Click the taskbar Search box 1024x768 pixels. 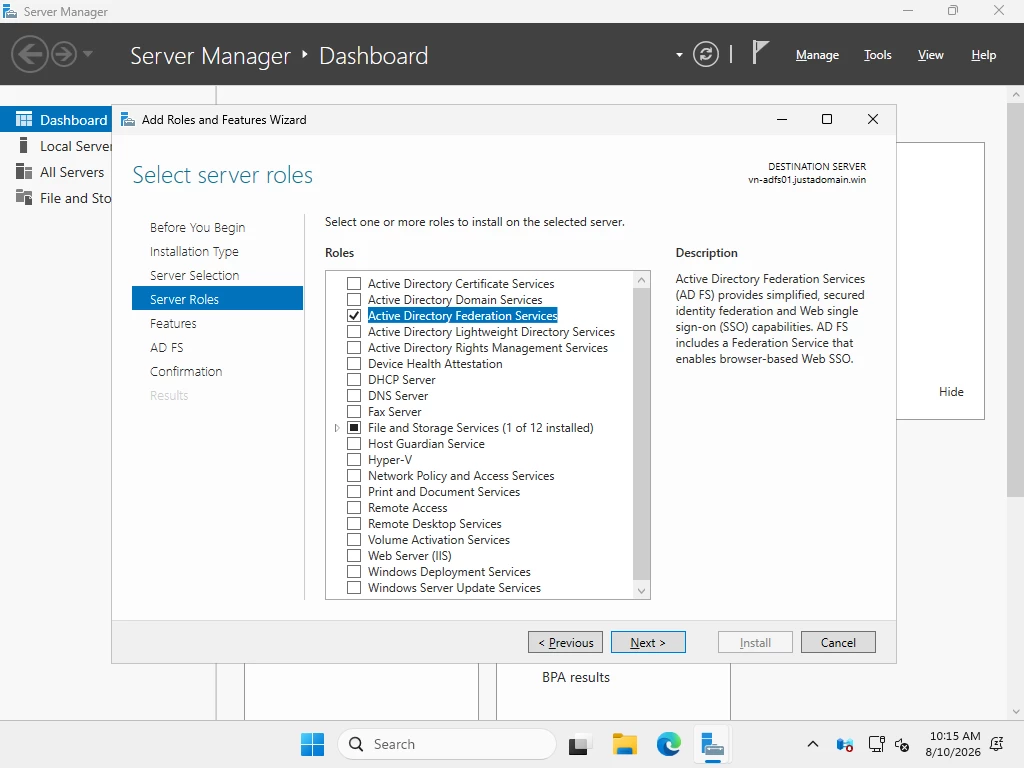(x=446, y=744)
